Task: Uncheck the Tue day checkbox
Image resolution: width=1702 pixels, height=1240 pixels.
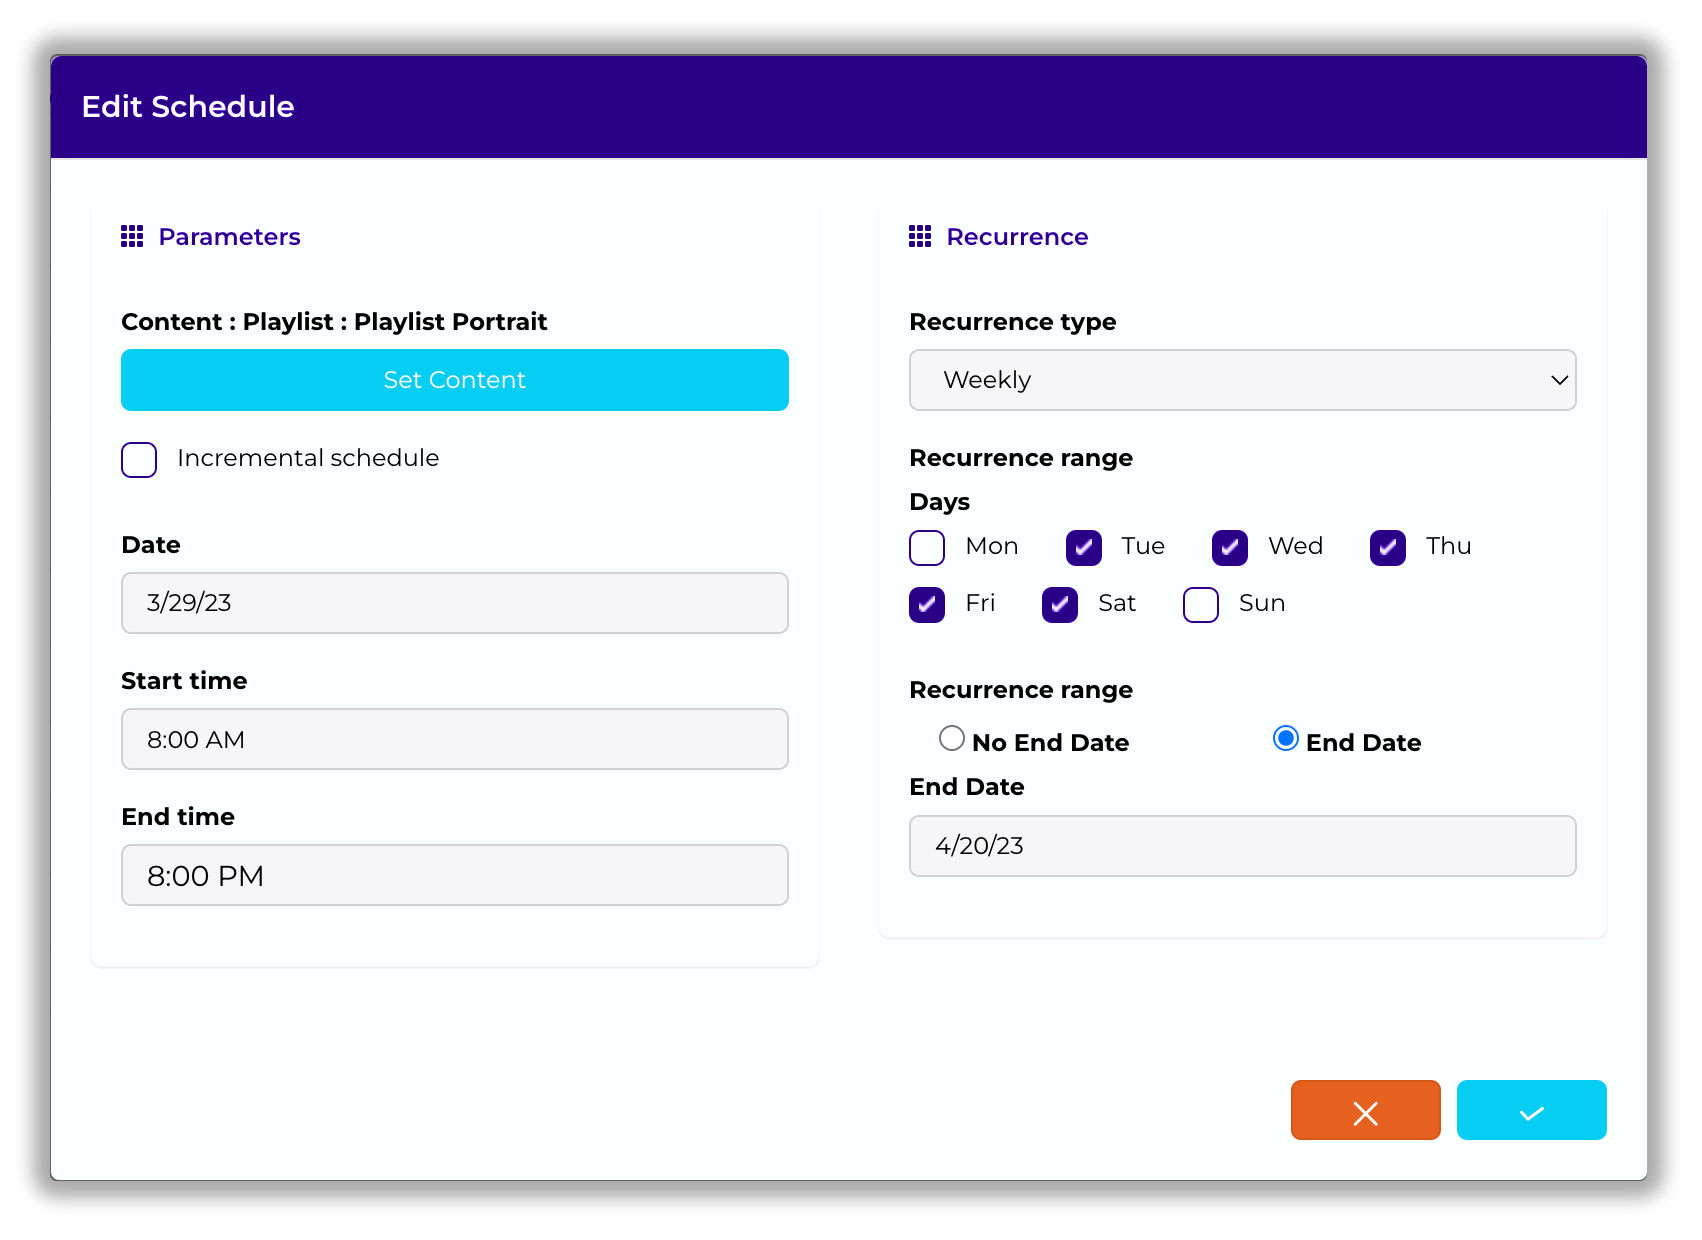Action: (1083, 547)
